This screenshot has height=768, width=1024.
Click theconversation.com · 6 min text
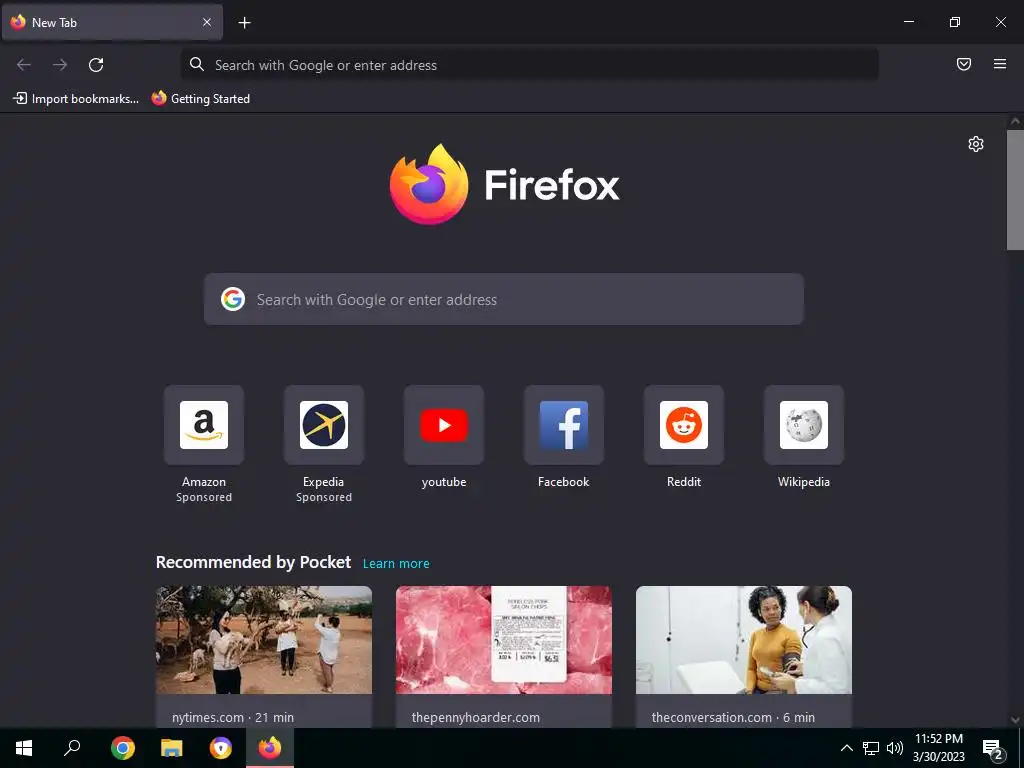click(x=733, y=717)
